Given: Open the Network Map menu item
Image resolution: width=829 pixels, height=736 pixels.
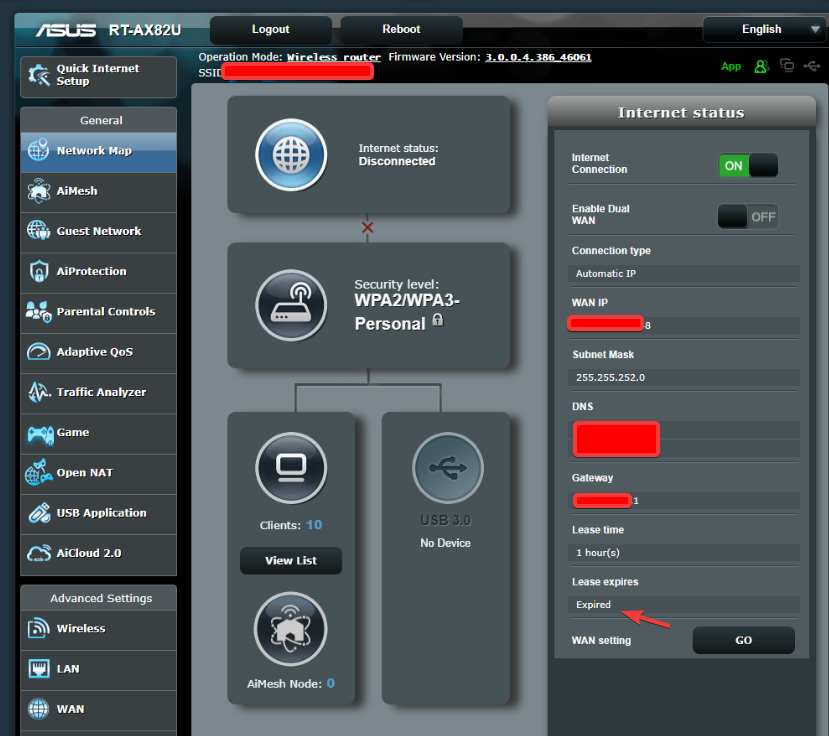Looking at the screenshot, I should pyautogui.click(x=98, y=151).
